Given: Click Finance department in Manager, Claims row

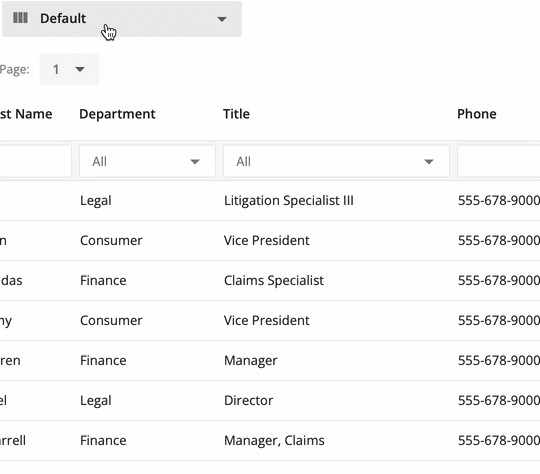Looking at the screenshot, I should [103, 440].
